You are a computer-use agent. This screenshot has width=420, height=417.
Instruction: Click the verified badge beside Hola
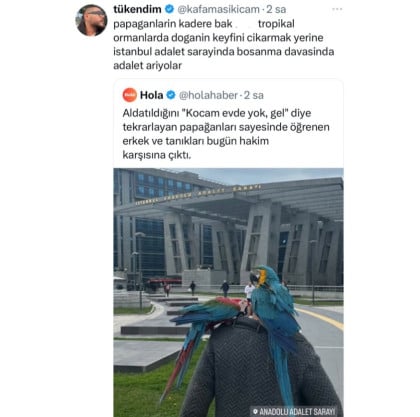[171, 95]
